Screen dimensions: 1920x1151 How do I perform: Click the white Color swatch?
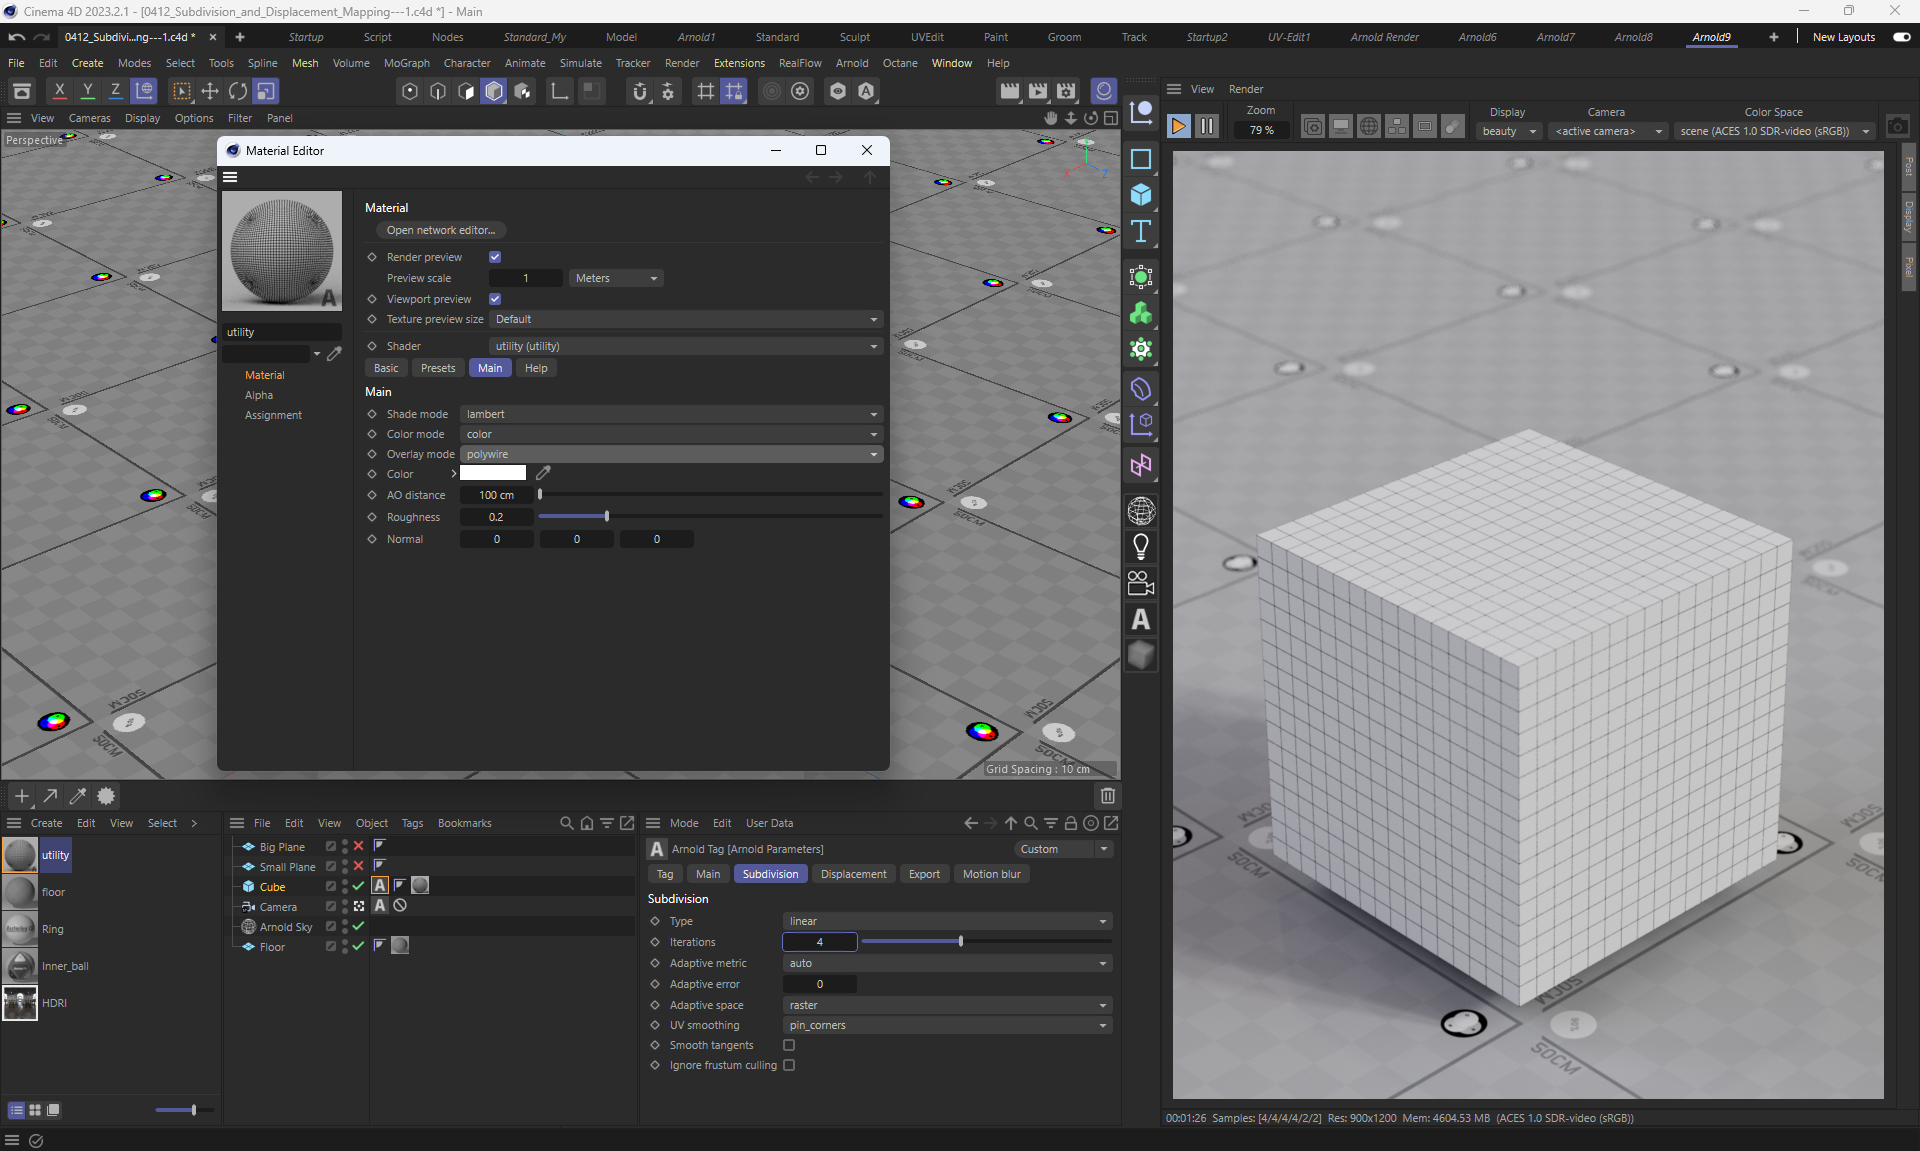[493, 474]
